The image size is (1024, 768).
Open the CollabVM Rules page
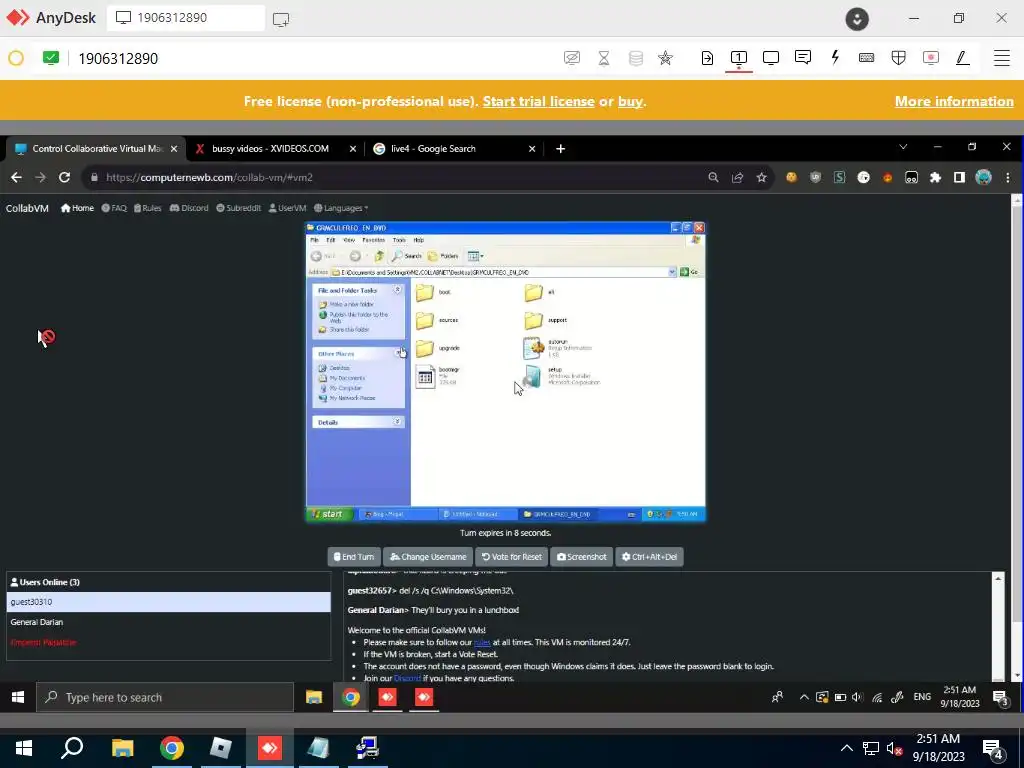pyautogui.click(x=148, y=208)
